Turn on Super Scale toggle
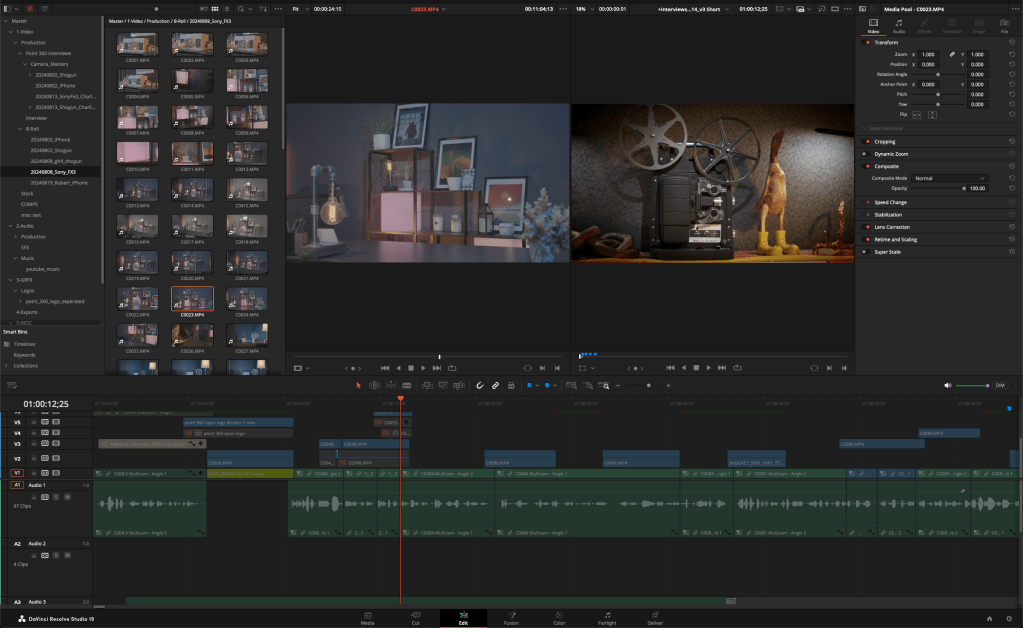The width and height of the screenshot is (1023, 628). pyautogui.click(x=866, y=252)
